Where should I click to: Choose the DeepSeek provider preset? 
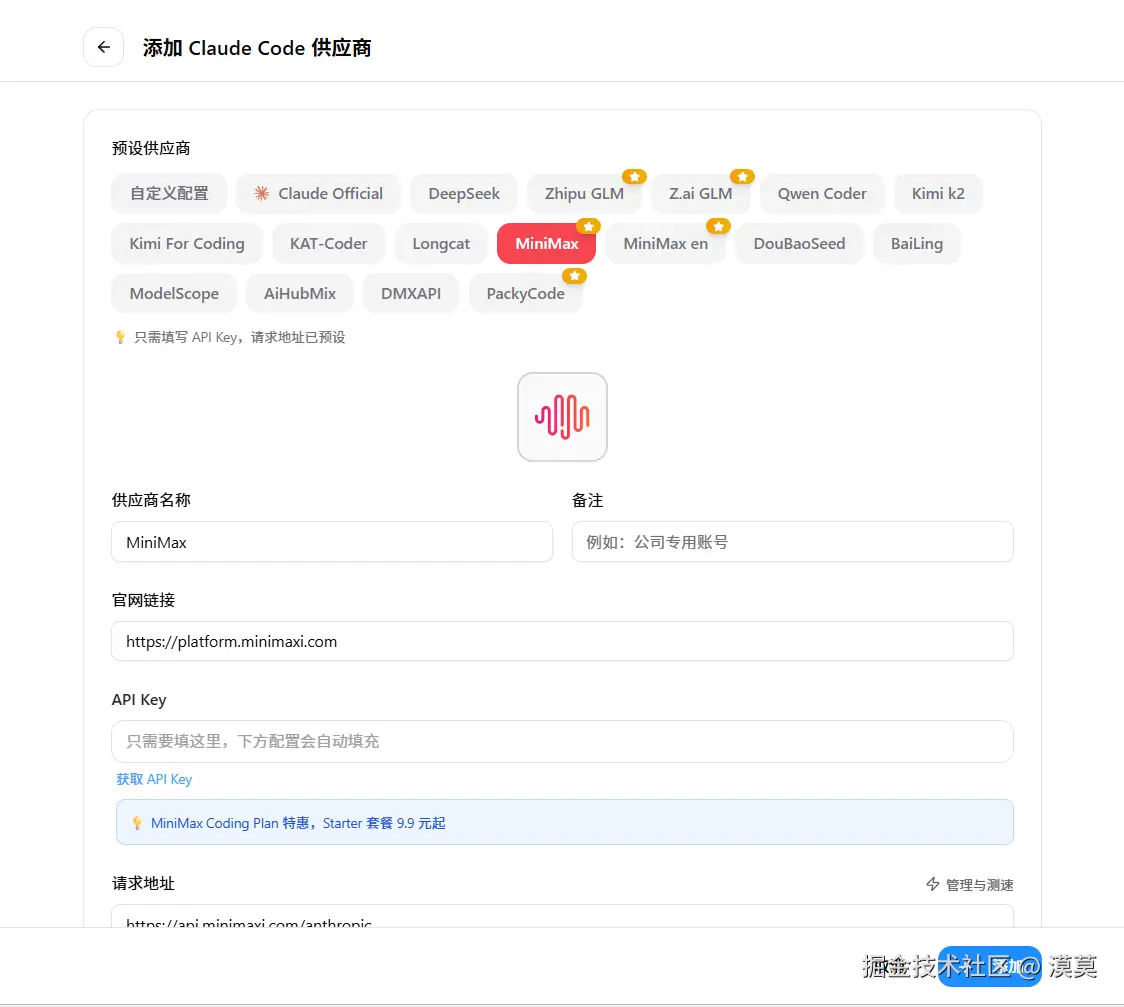464,194
